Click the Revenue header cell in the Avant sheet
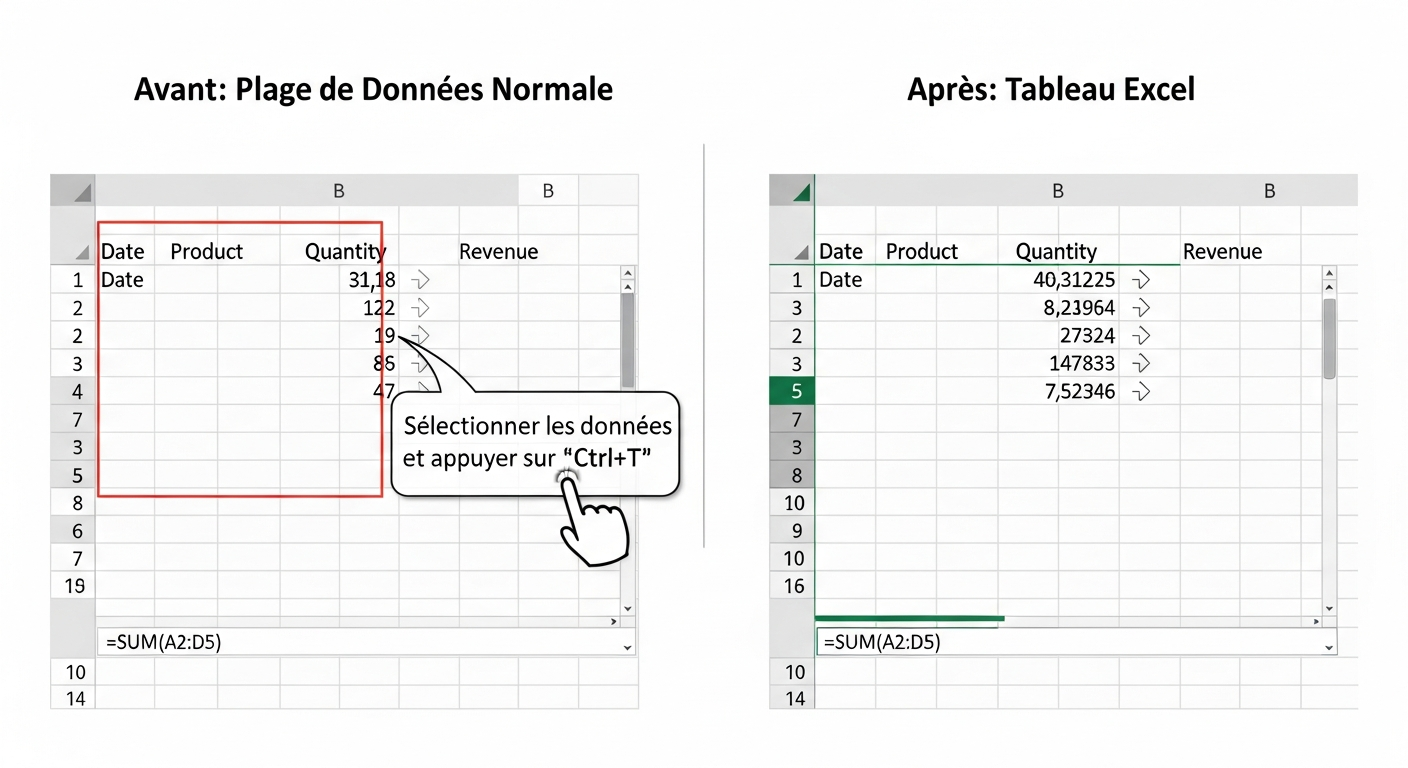Screen dimensions: 1408x768 point(498,252)
